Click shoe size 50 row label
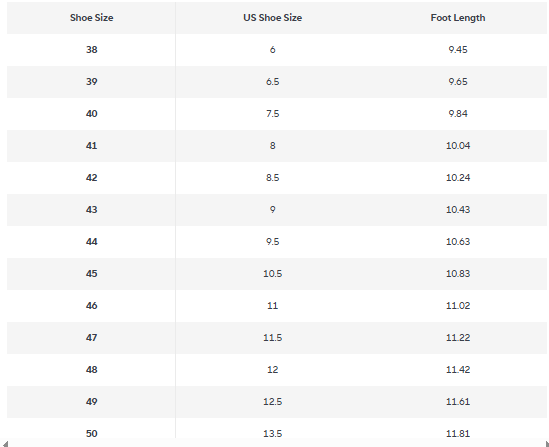The height and width of the screenshot is (447, 549). pos(91,434)
